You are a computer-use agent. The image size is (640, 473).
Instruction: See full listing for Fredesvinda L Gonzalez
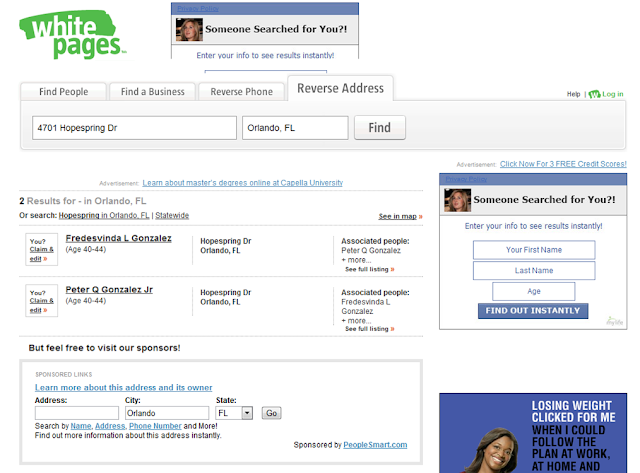point(369,269)
